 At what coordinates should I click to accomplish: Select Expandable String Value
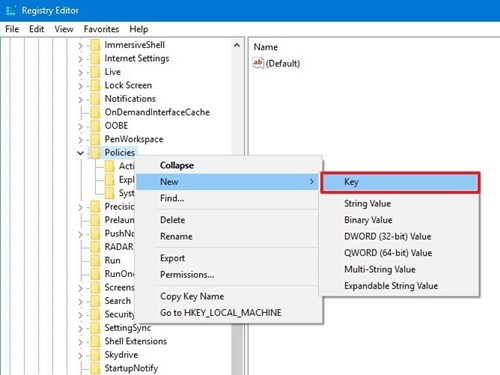[x=399, y=286]
